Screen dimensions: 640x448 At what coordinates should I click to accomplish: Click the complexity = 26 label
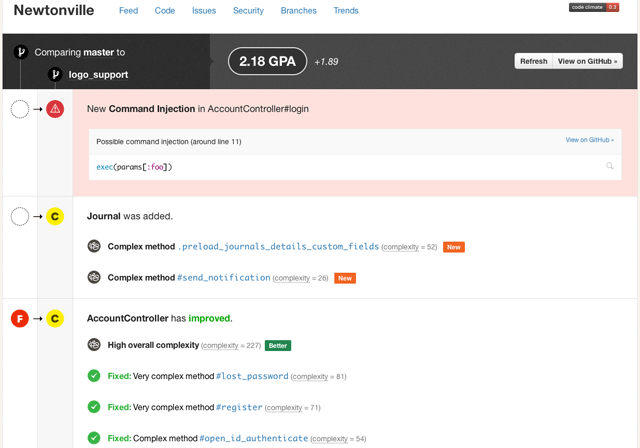(x=300, y=278)
